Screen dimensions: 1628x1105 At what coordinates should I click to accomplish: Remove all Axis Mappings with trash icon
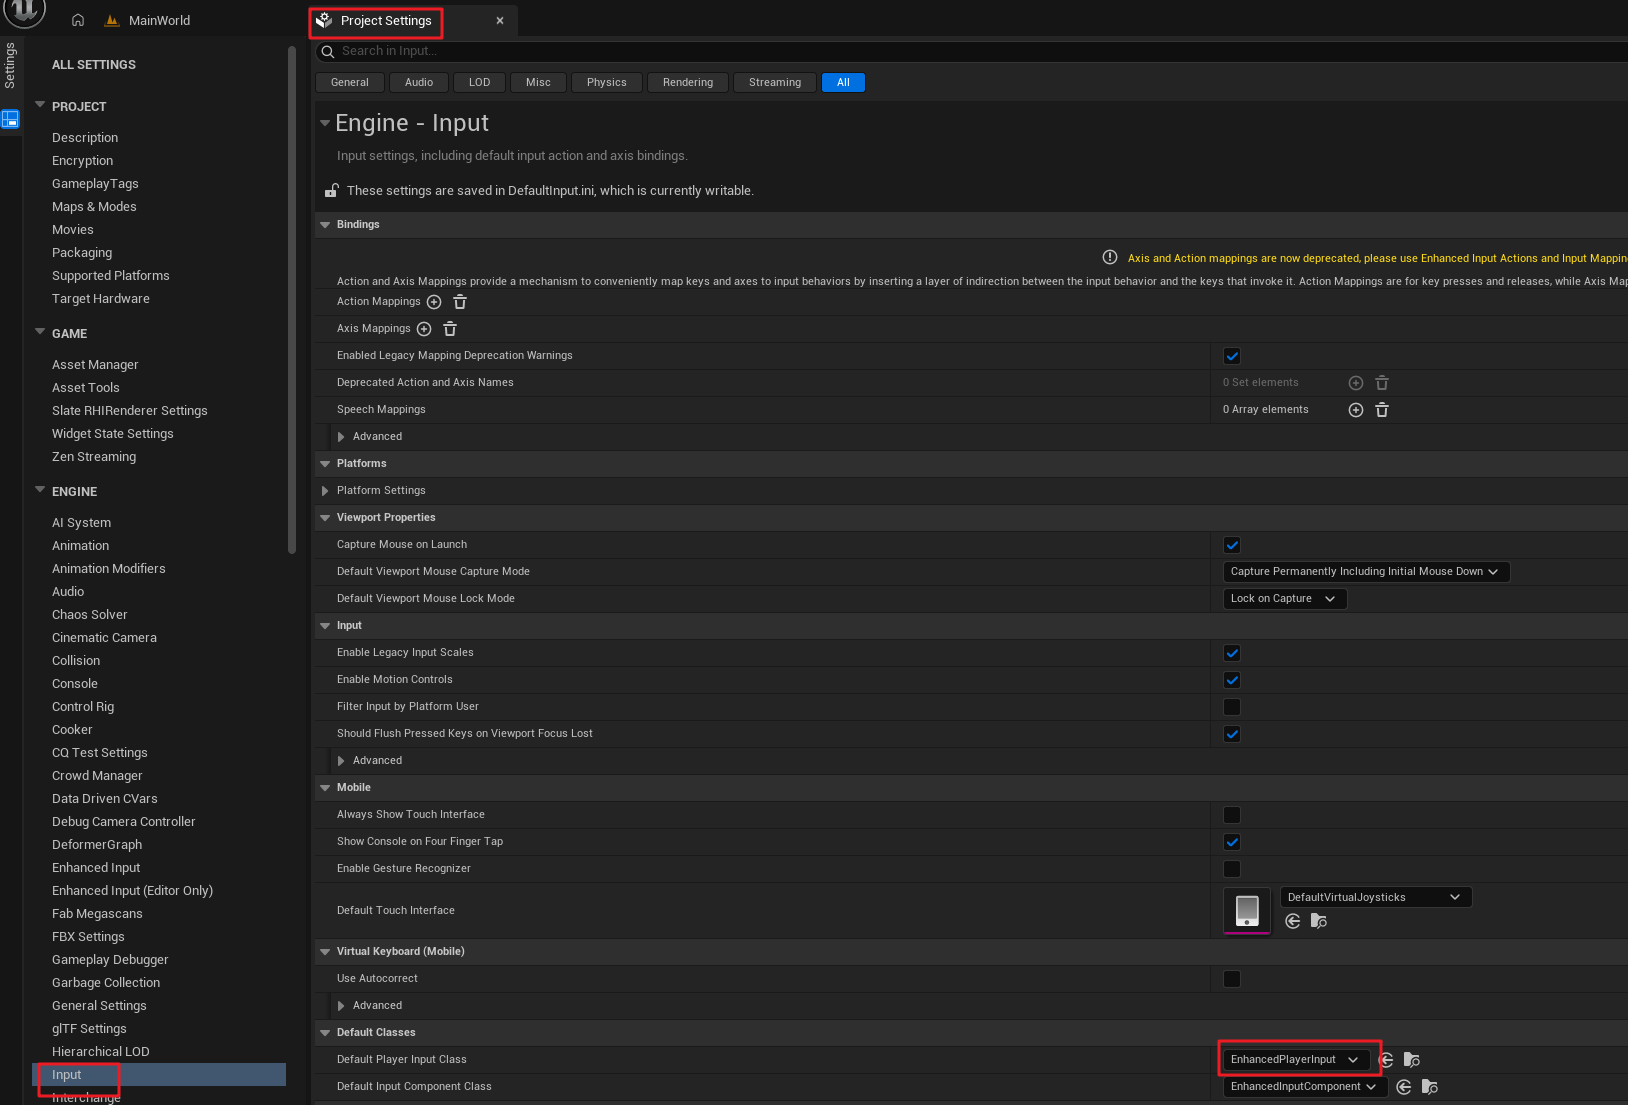[450, 329]
